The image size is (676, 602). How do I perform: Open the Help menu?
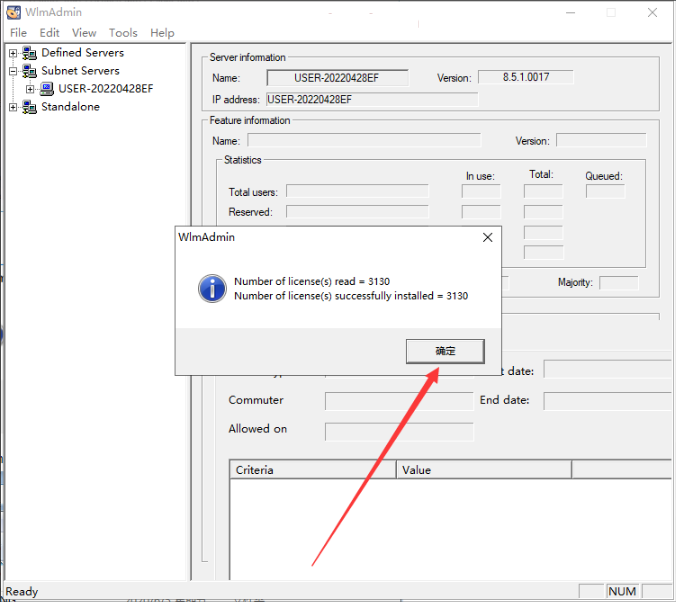[162, 33]
